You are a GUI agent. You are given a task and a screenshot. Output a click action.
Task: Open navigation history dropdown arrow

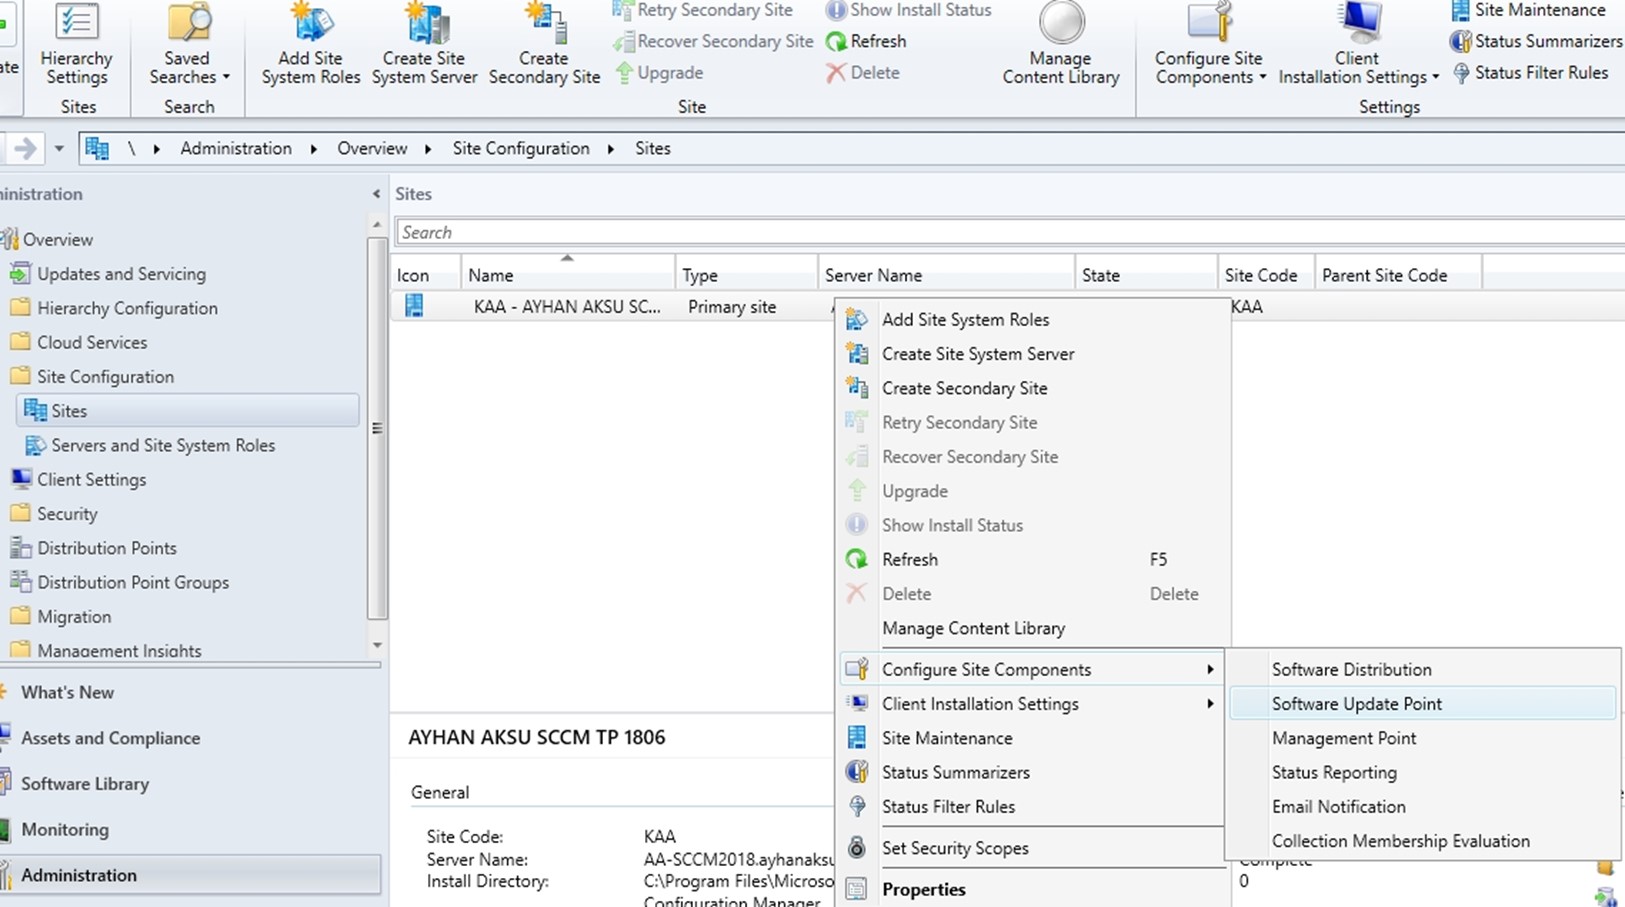(x=59, y=149)
